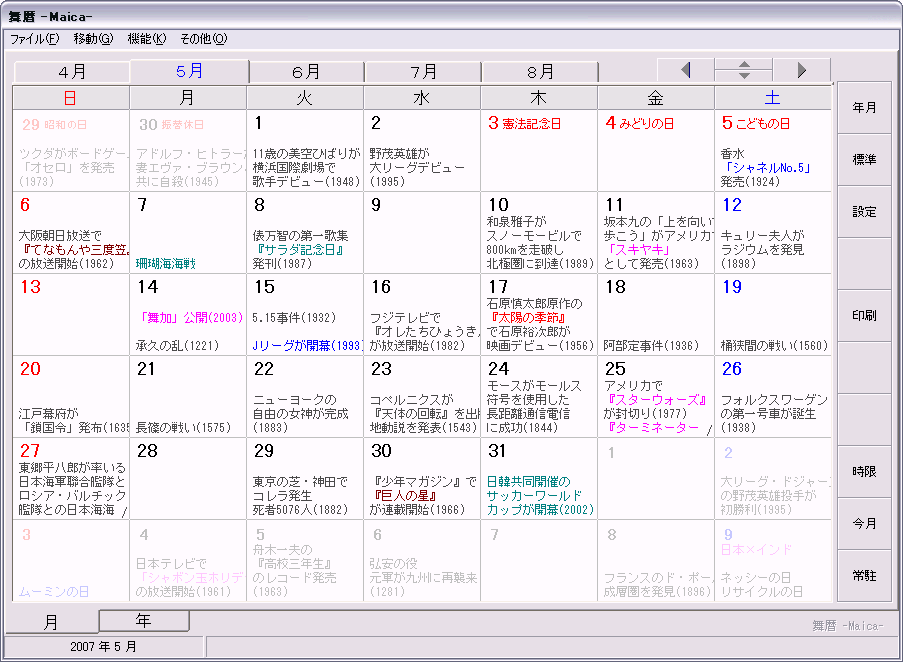This screenshot has width=903, height=662.
Task: Switch to the 年 view tab
Action: (x=144, y=621)
